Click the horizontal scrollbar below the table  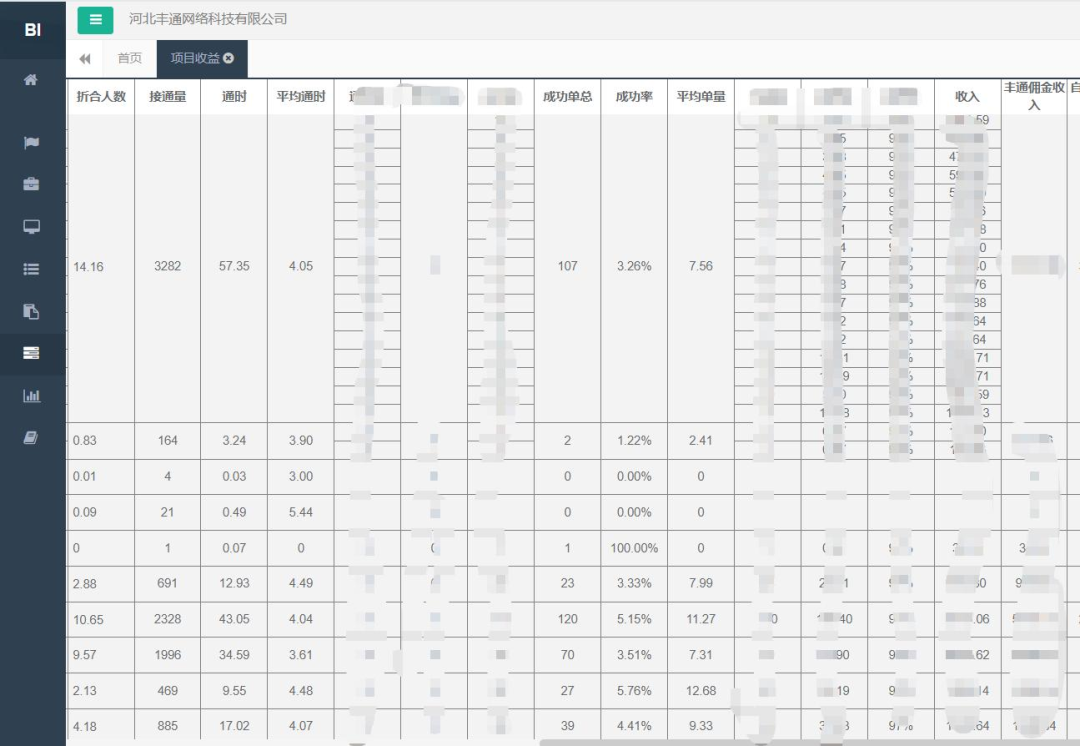809,743
